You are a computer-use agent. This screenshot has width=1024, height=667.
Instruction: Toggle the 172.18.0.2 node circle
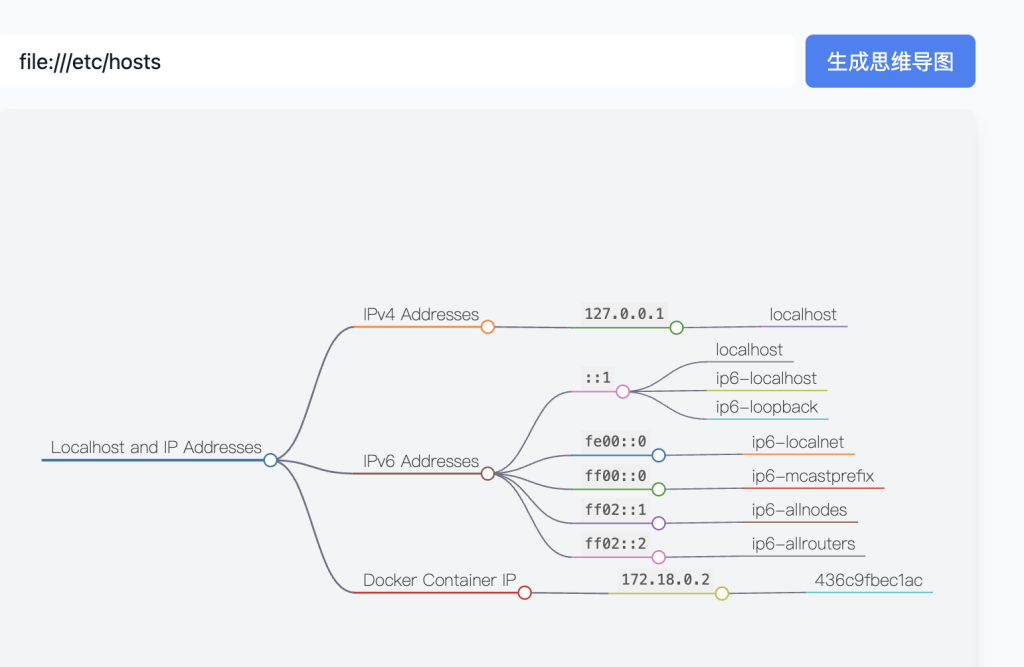tap(722, 593)
